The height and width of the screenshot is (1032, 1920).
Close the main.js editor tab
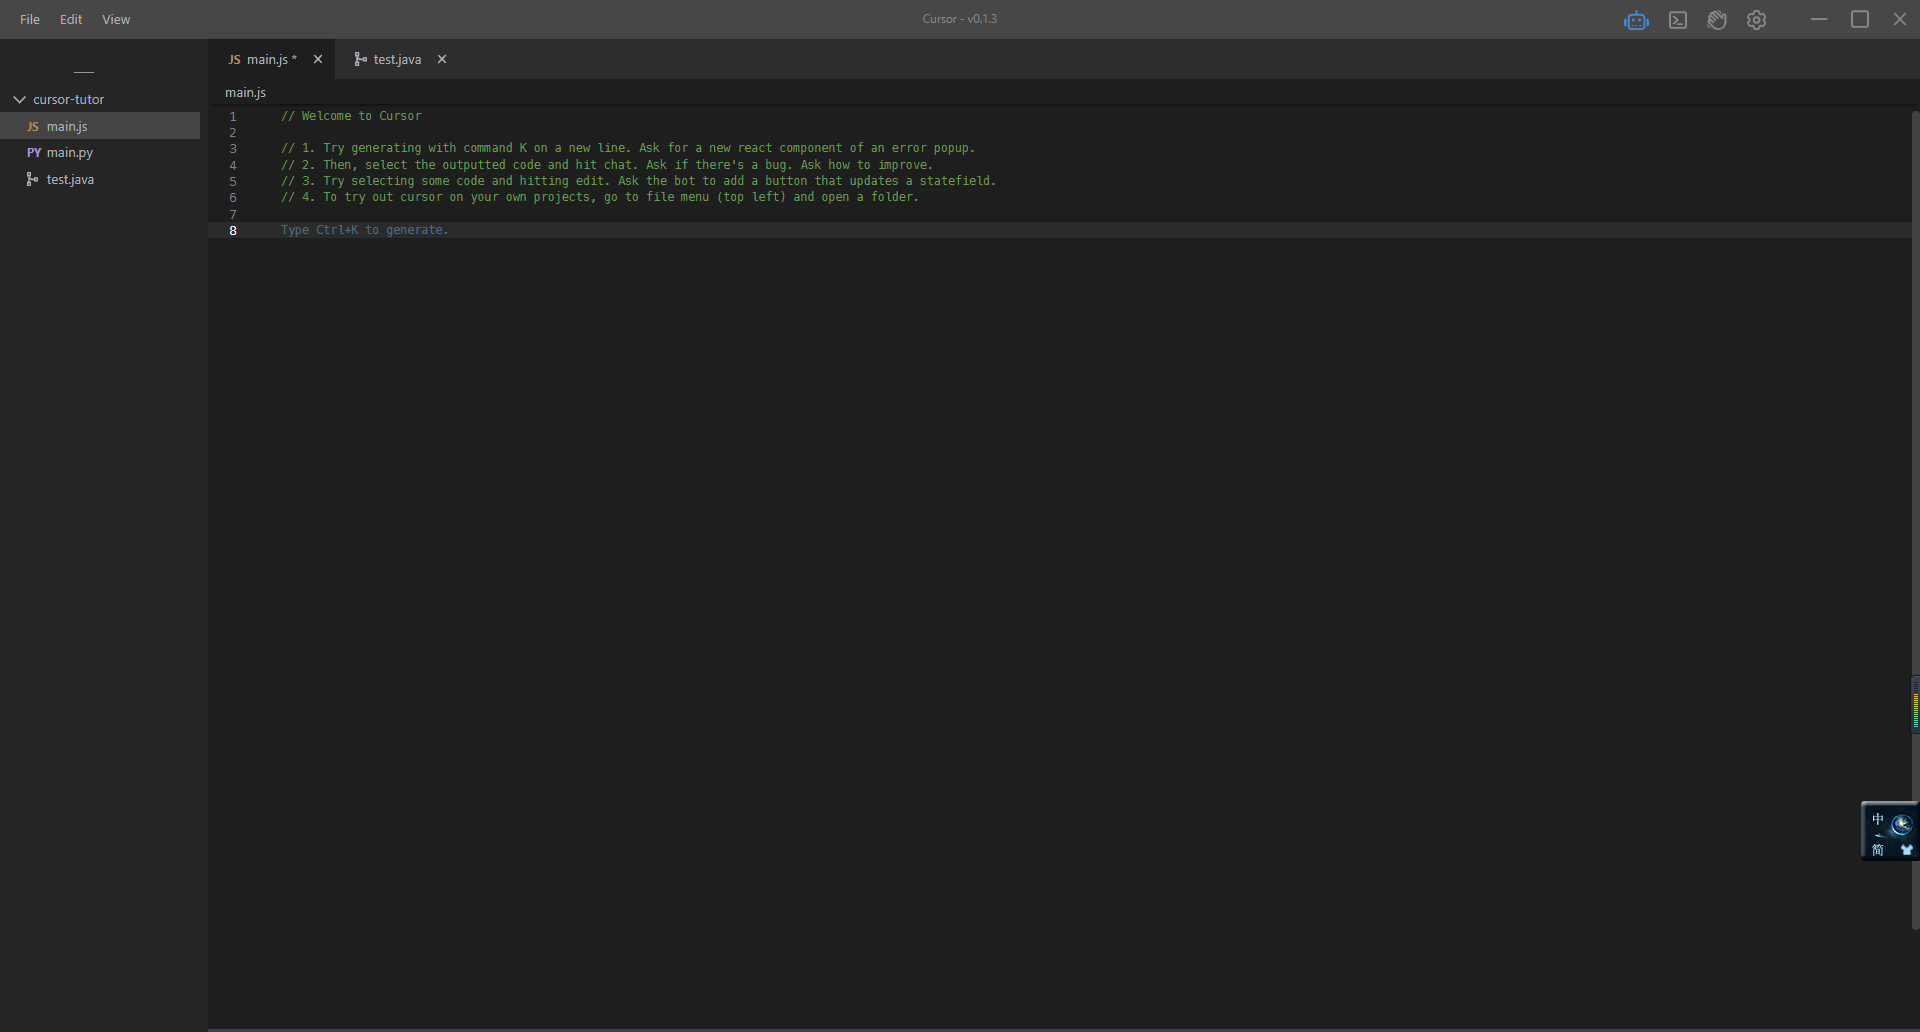pyautogui.click(x=318, y=60)
